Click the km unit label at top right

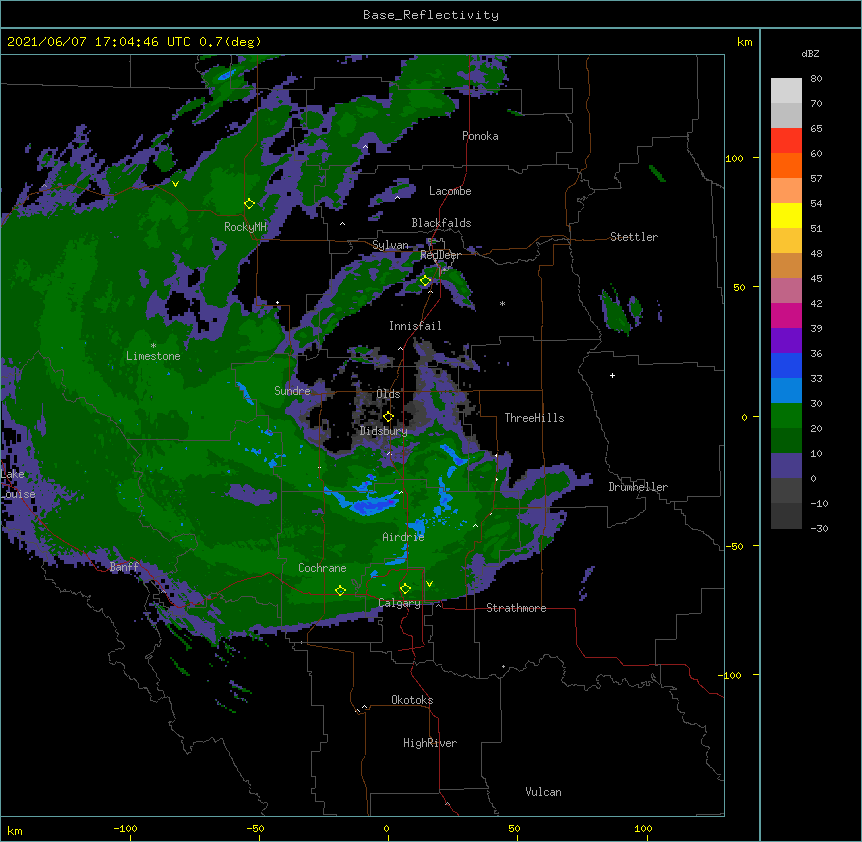(x=745, y=42)
